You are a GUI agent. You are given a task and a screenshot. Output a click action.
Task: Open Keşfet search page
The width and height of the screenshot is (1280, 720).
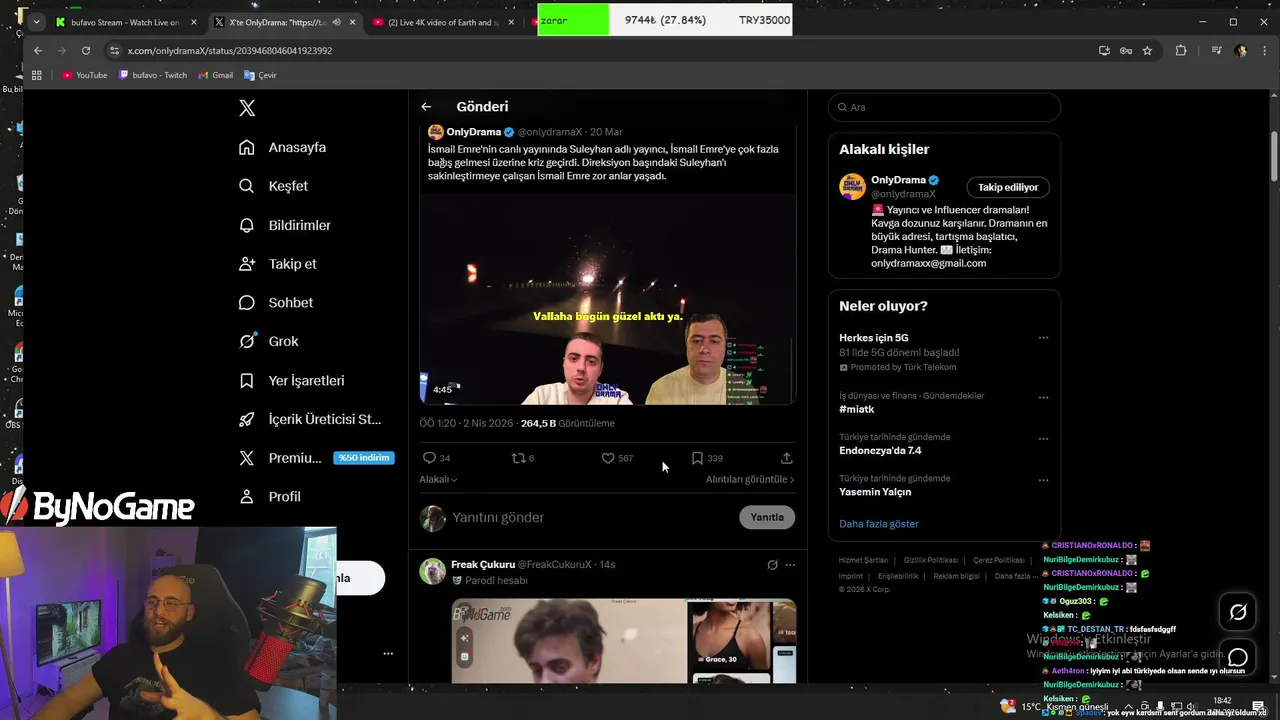(273, 186)
